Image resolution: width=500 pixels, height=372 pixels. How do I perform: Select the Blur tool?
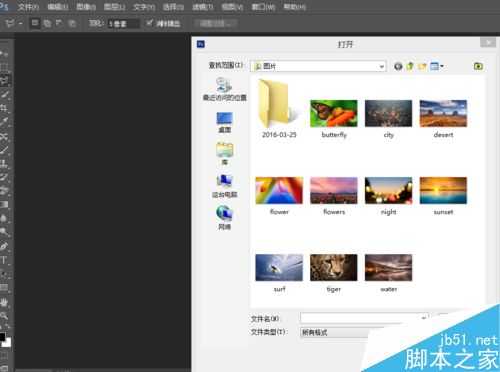[4, 218]
